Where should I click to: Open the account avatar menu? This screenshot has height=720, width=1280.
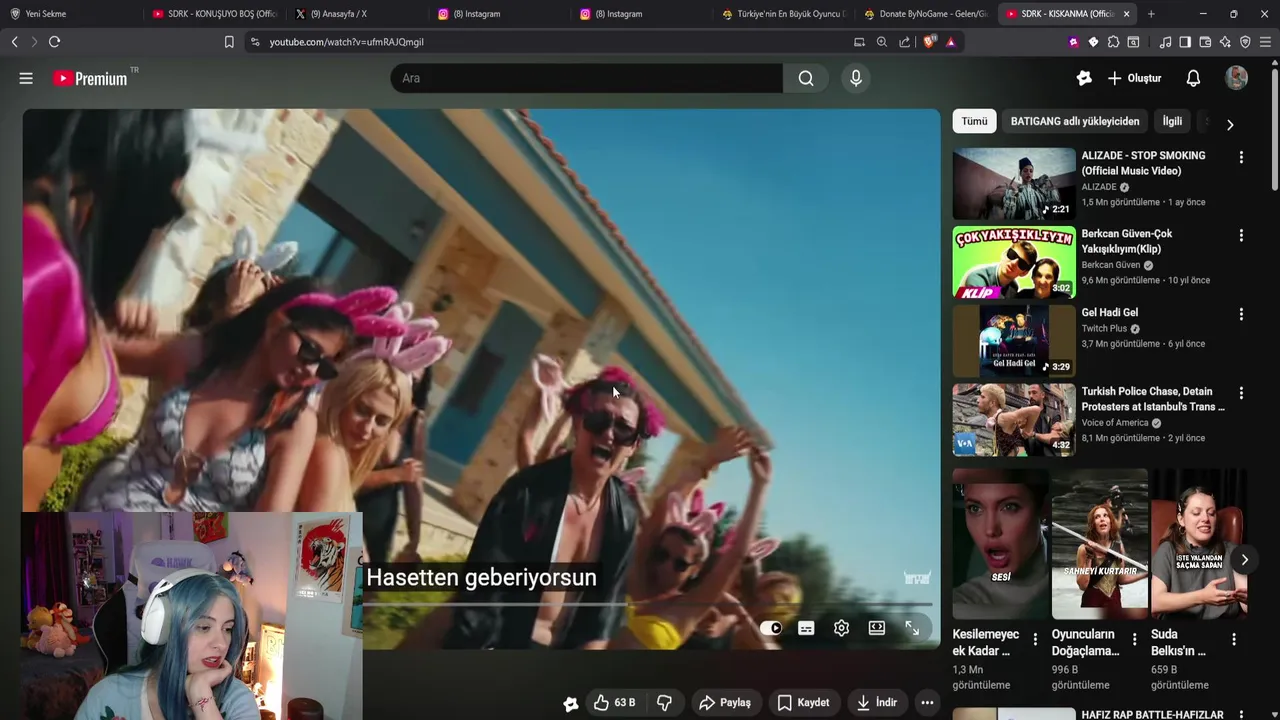click(x=1237, y=78)
